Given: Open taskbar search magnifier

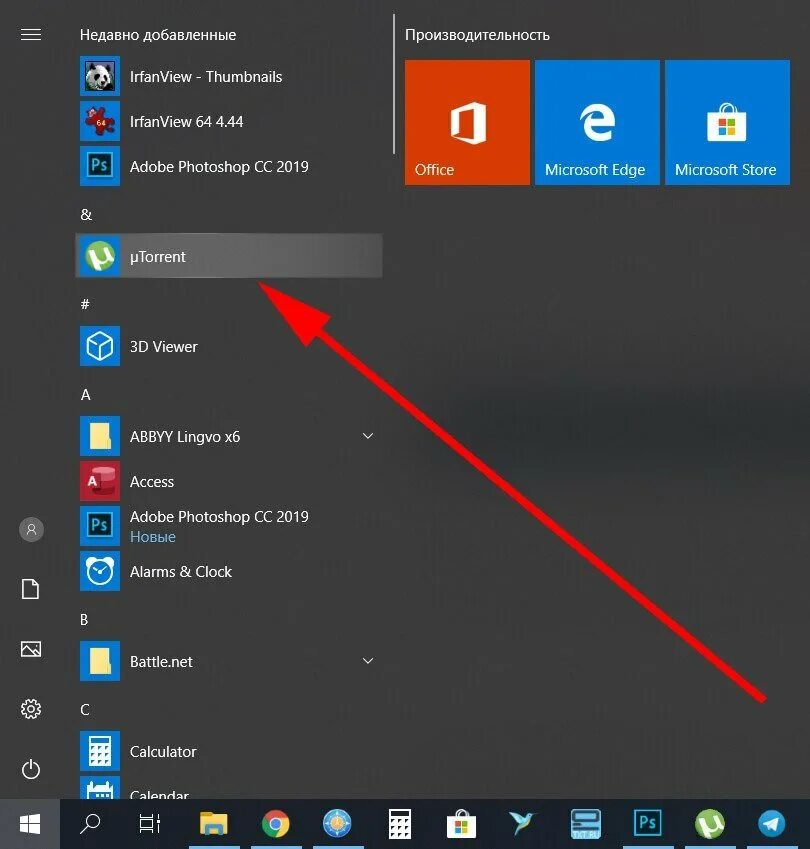Looking at the screenshot, I should (90, 824).
